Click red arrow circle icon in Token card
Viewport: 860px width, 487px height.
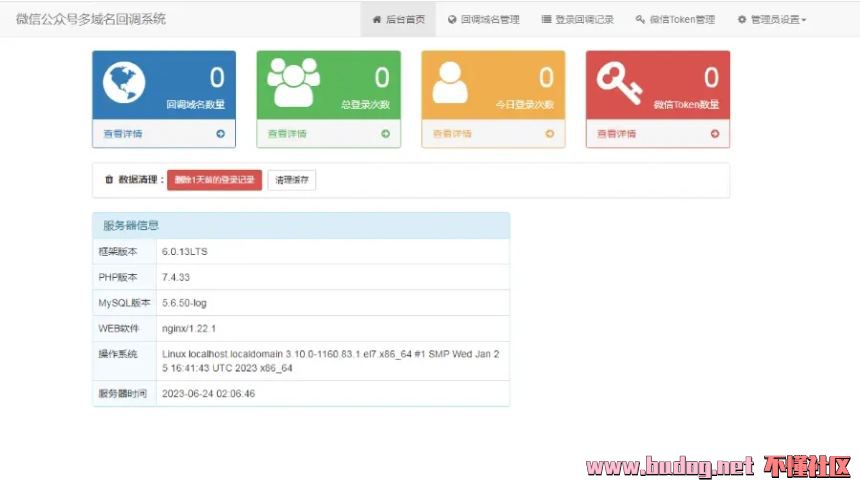pos(715,133)
